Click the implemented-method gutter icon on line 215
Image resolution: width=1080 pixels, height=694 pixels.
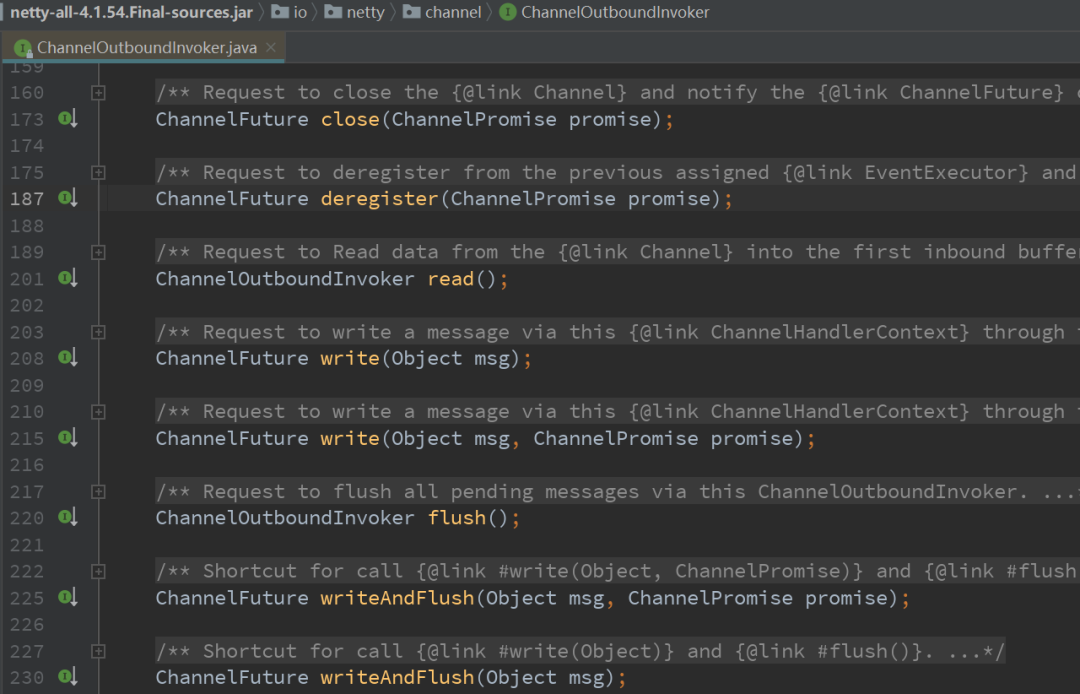coord(68,438)
